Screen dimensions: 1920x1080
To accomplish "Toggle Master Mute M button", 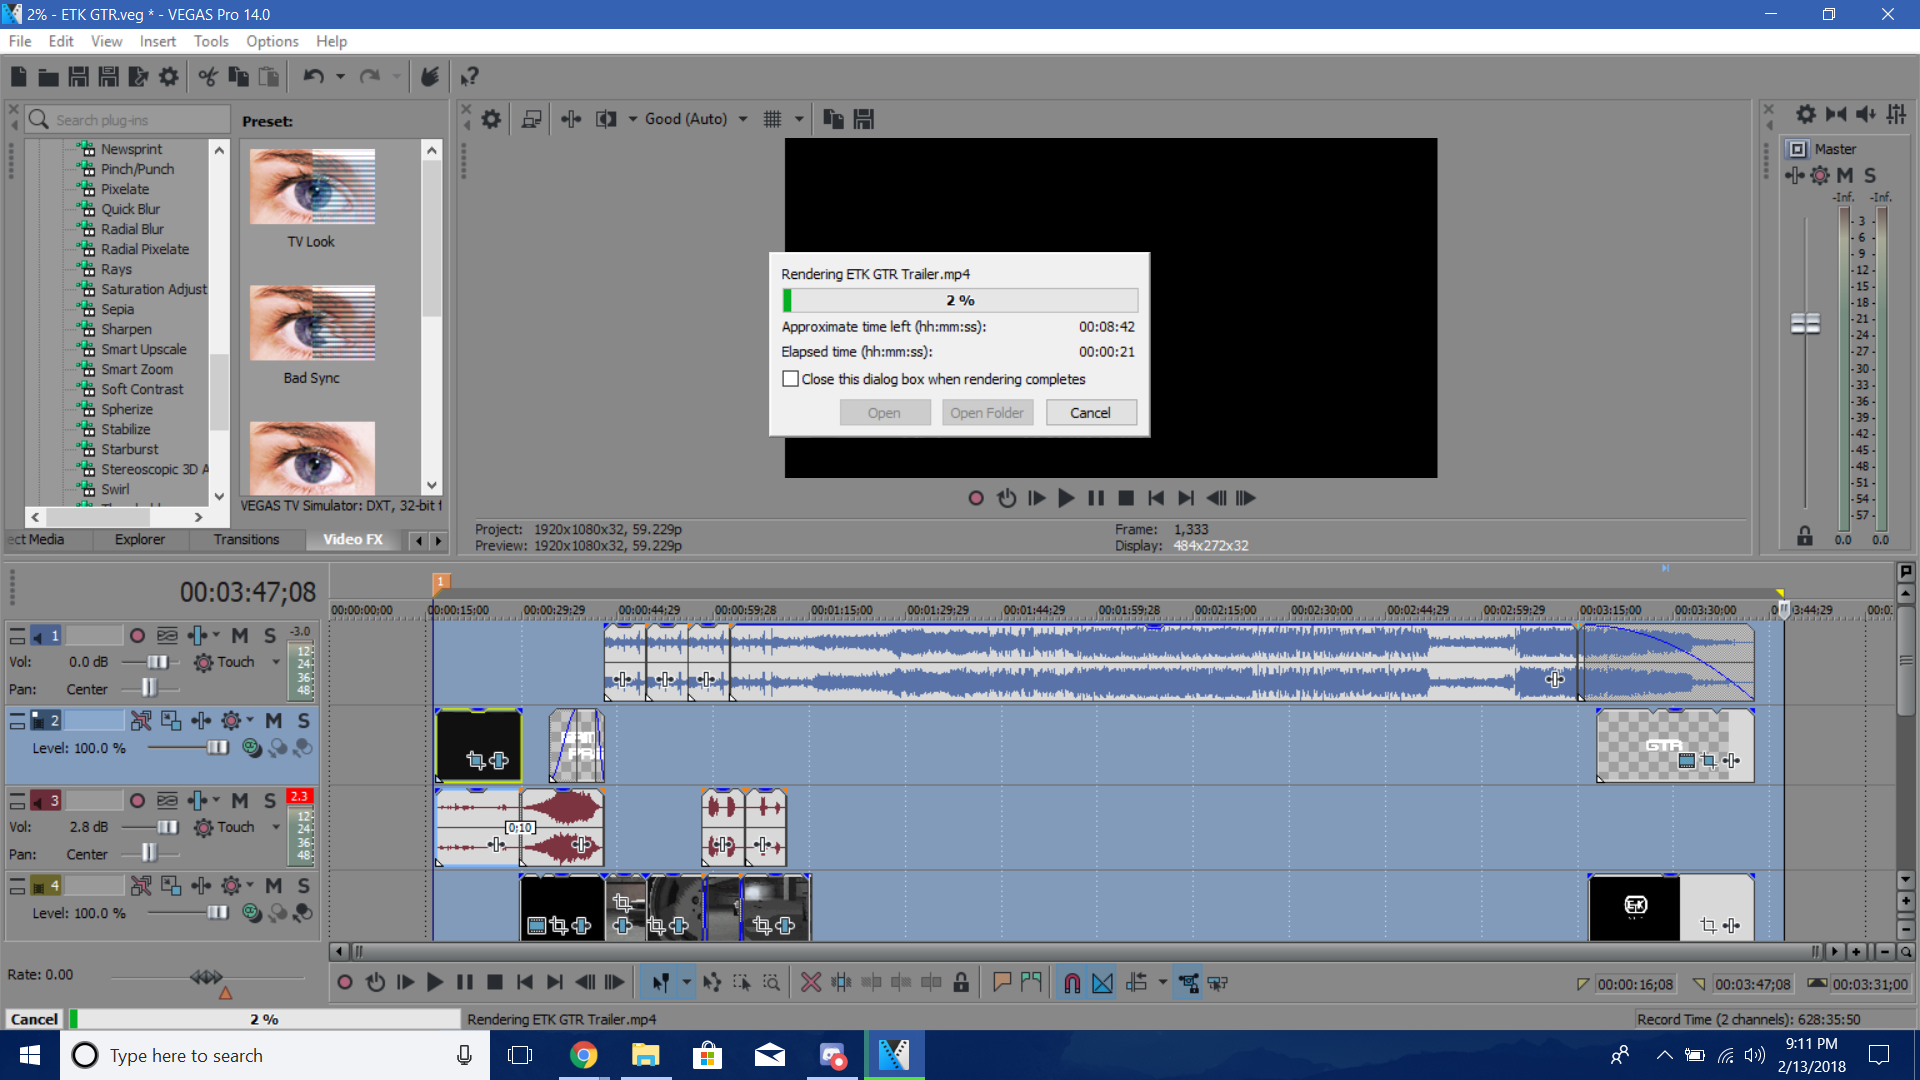I will click(x=1845, y=175).
